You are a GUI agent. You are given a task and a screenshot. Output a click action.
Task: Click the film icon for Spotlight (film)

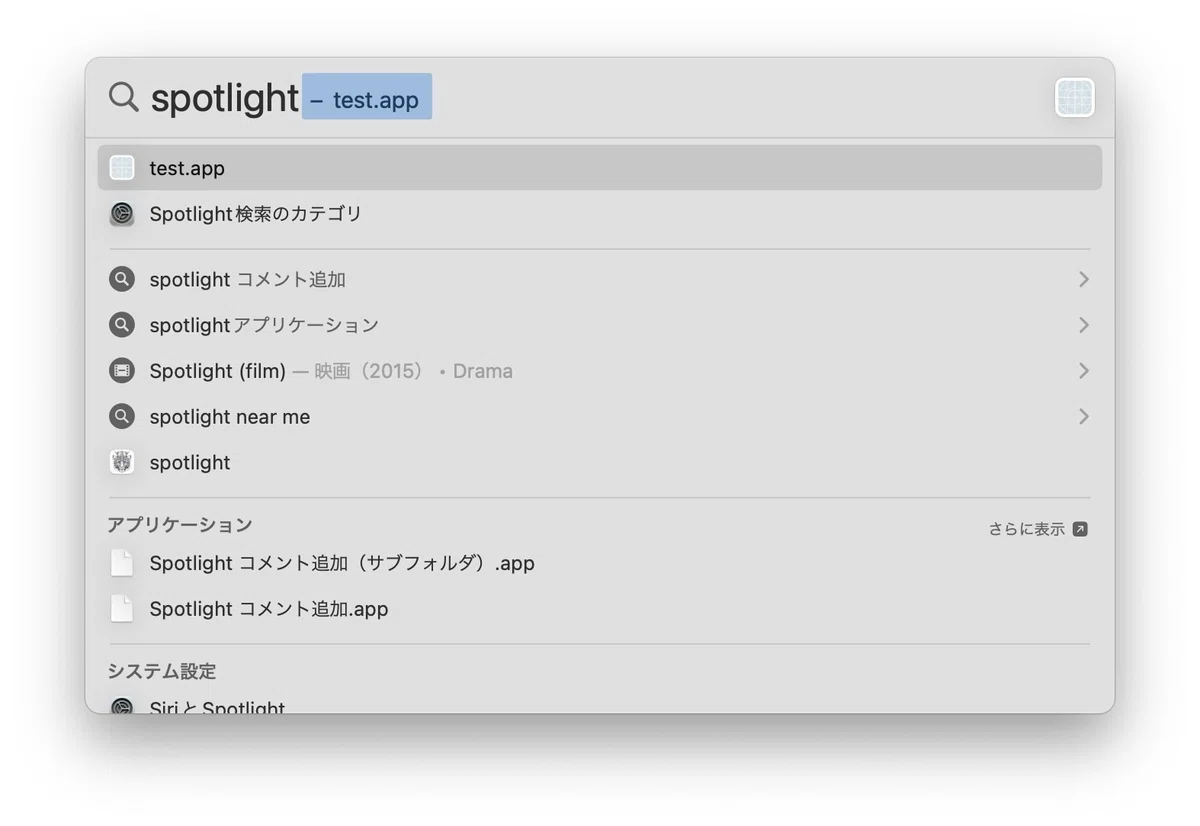coord(122,371)
